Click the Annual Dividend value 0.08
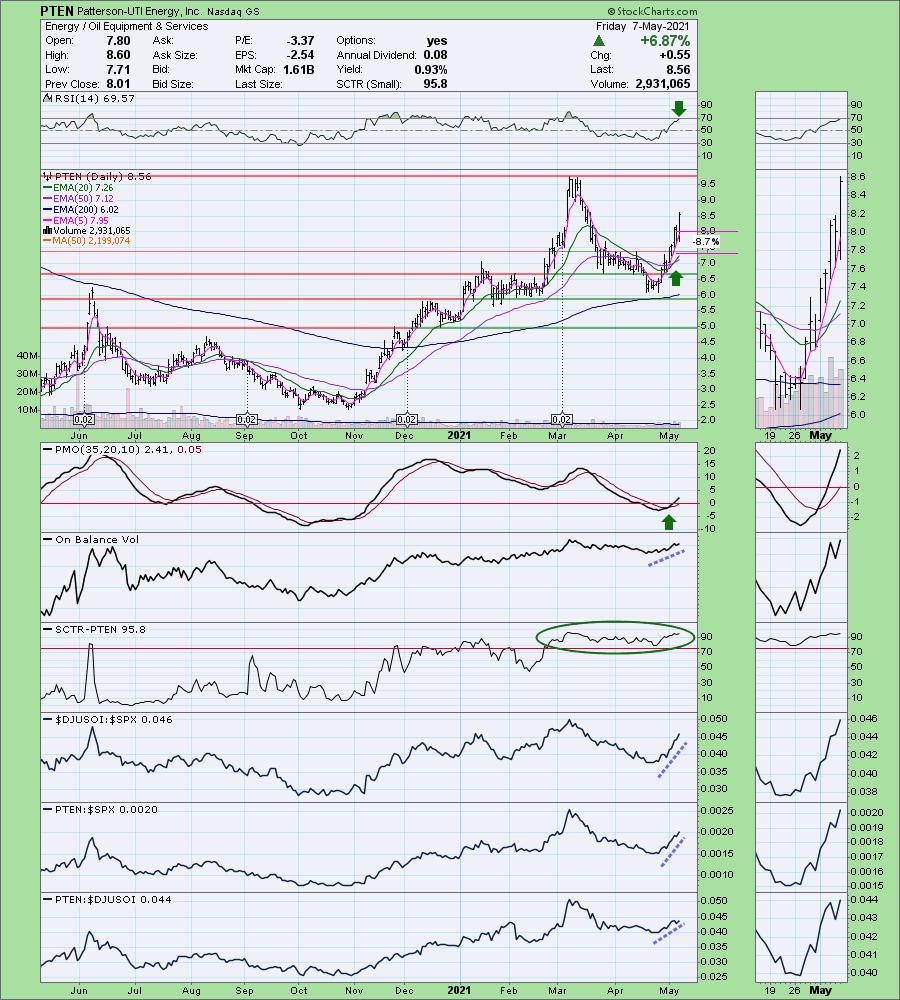The image size is (900, 1000). (435, 55)
